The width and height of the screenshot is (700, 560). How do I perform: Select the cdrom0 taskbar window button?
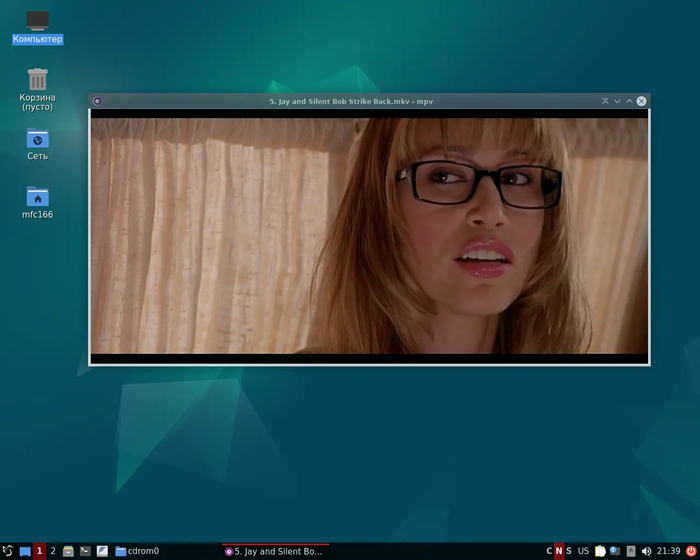click(x=137, y=551)
